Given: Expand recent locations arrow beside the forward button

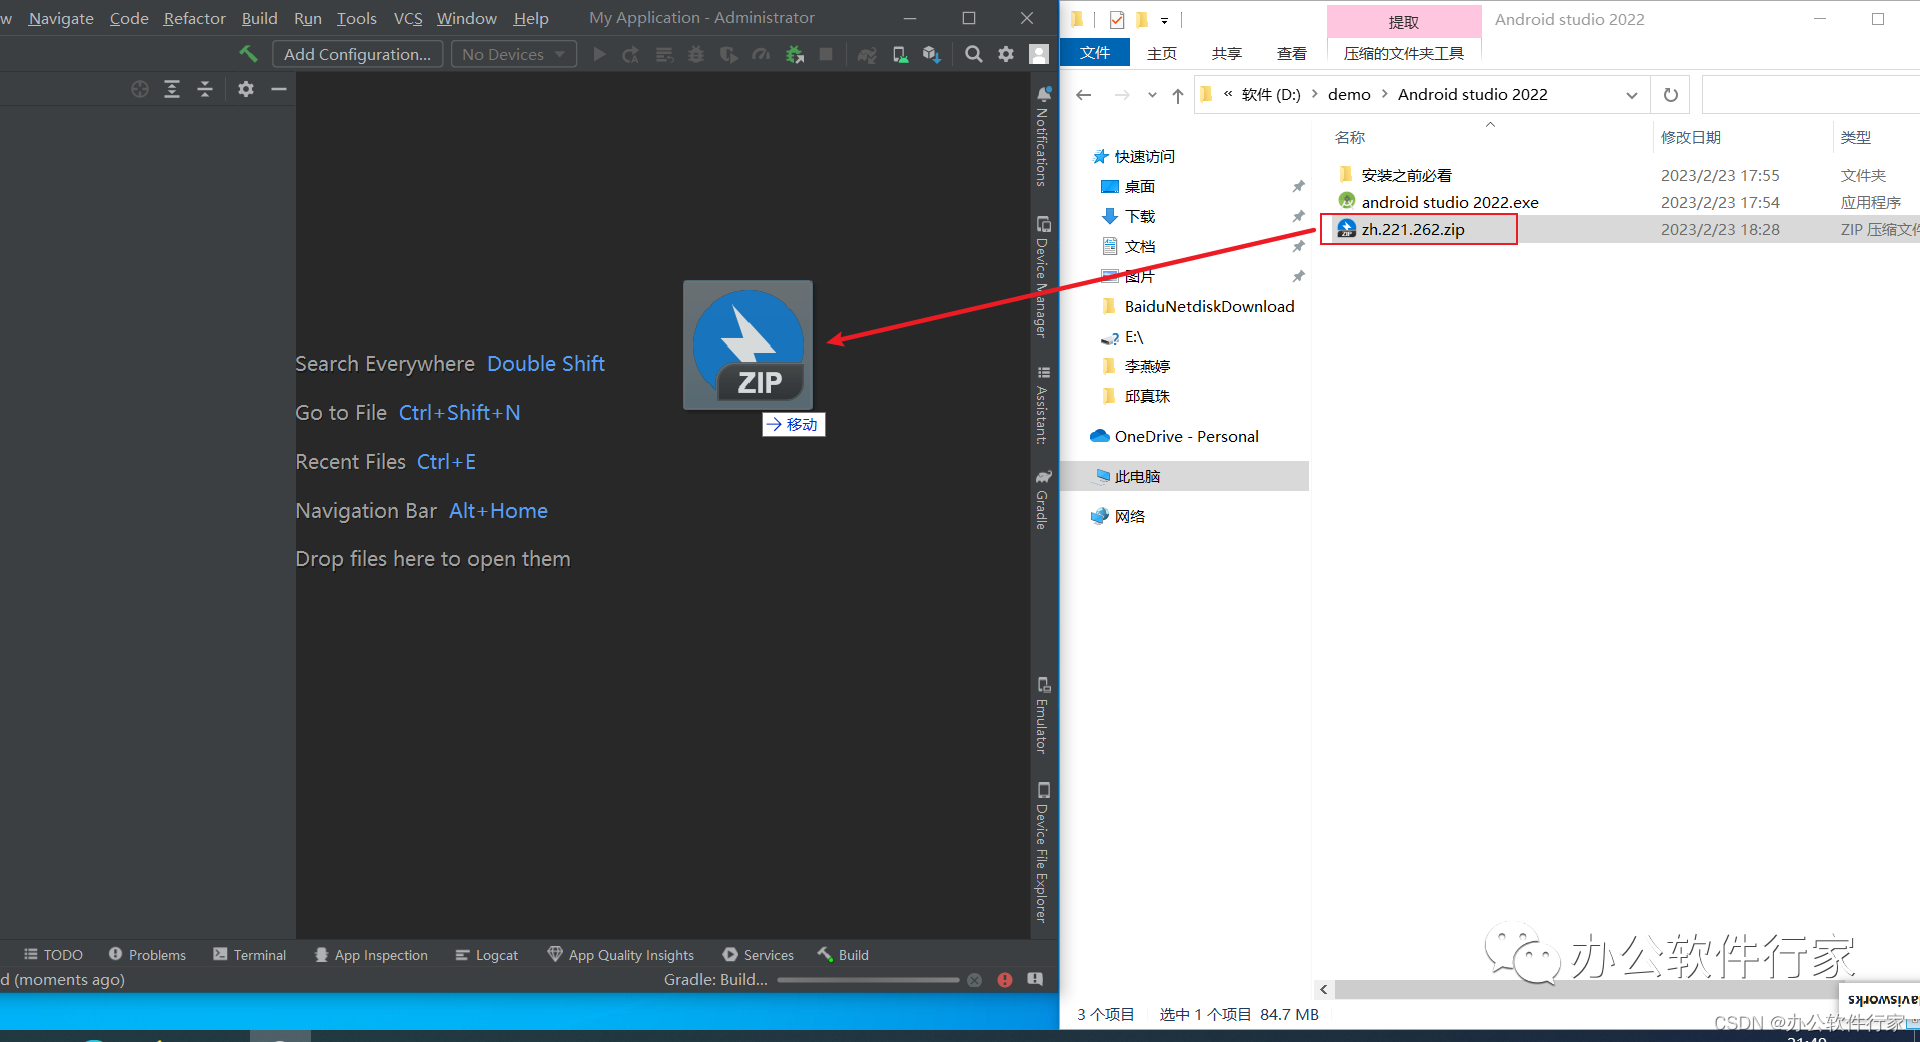Looking at the screenshot, I should [1152, 95].
